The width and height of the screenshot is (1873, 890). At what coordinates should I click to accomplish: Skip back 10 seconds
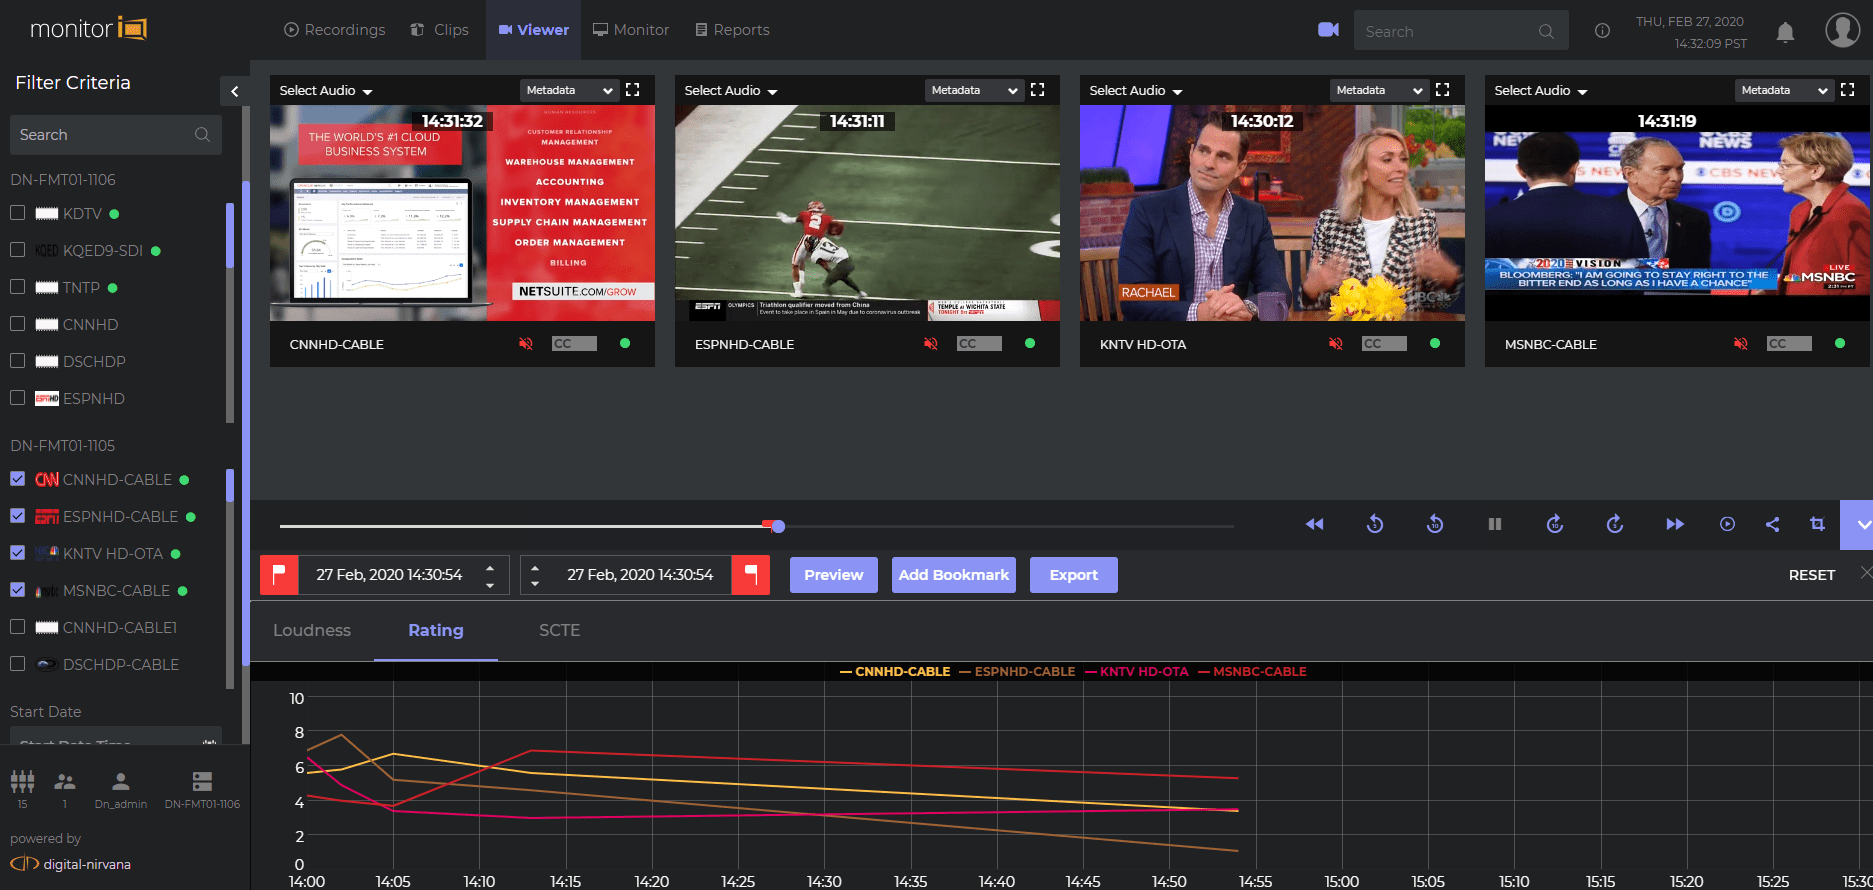tap(1435, 524)
